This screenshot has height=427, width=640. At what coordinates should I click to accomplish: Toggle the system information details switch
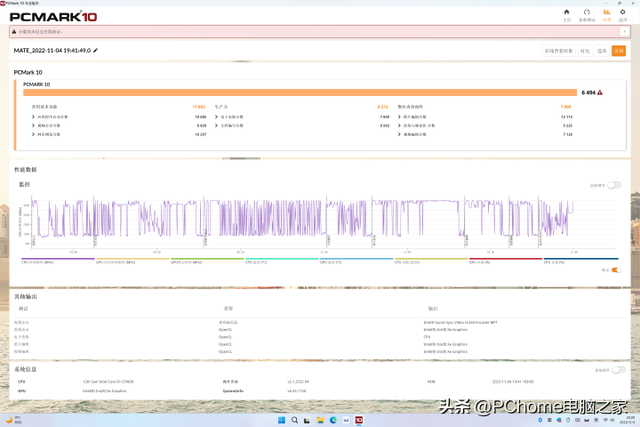click(618, 370)
